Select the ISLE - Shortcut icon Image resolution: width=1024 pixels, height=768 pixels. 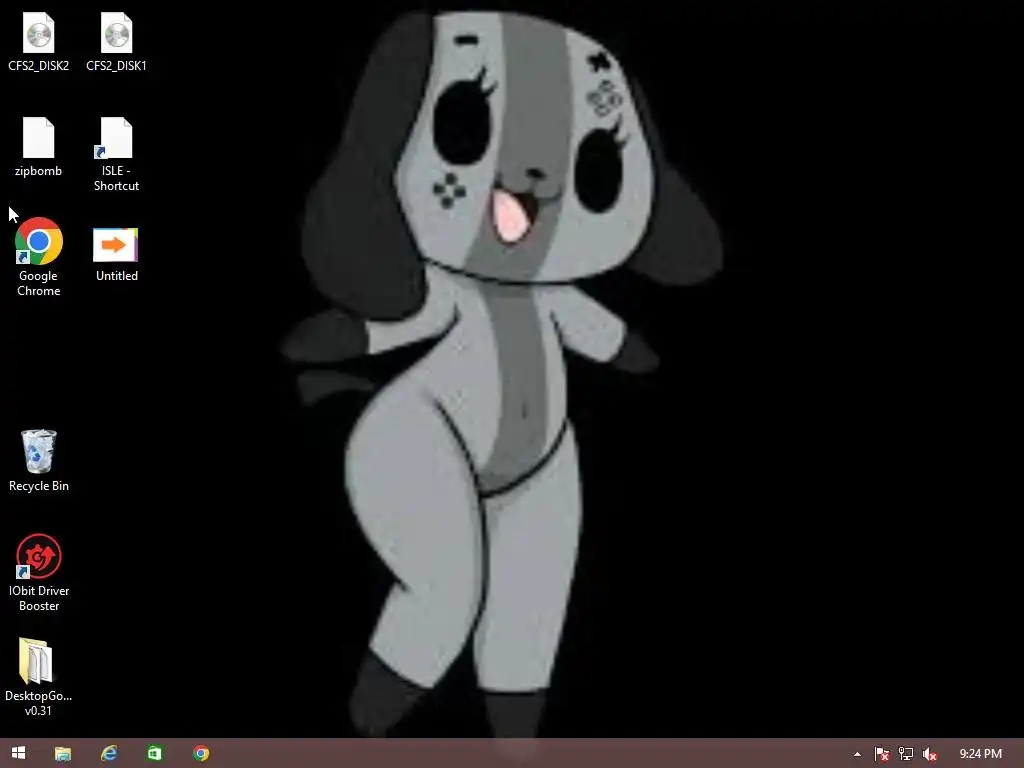click(116, 138)
